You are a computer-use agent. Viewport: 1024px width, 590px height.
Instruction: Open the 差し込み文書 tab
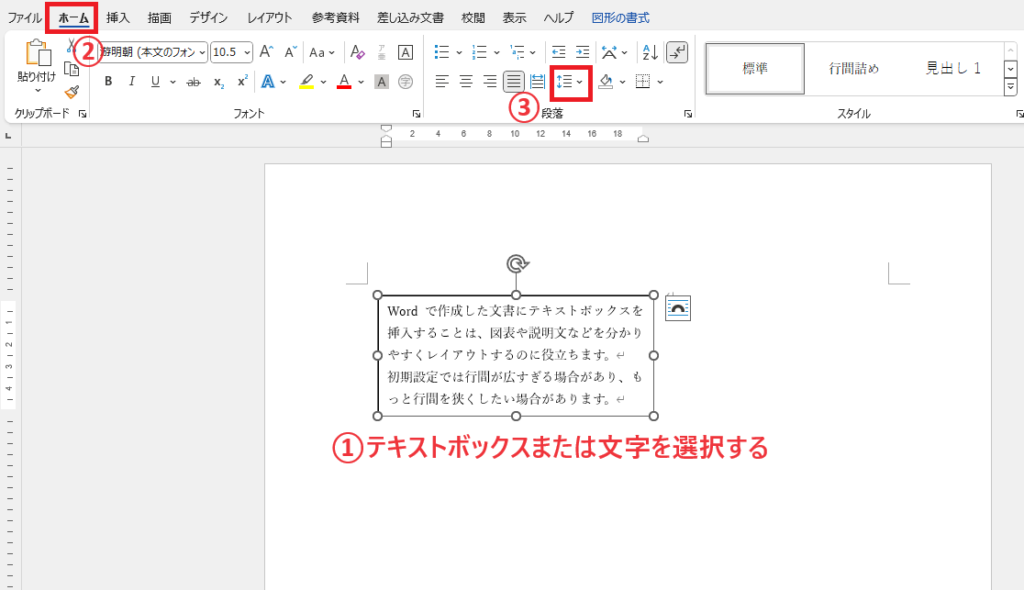(x=410, y=18)
